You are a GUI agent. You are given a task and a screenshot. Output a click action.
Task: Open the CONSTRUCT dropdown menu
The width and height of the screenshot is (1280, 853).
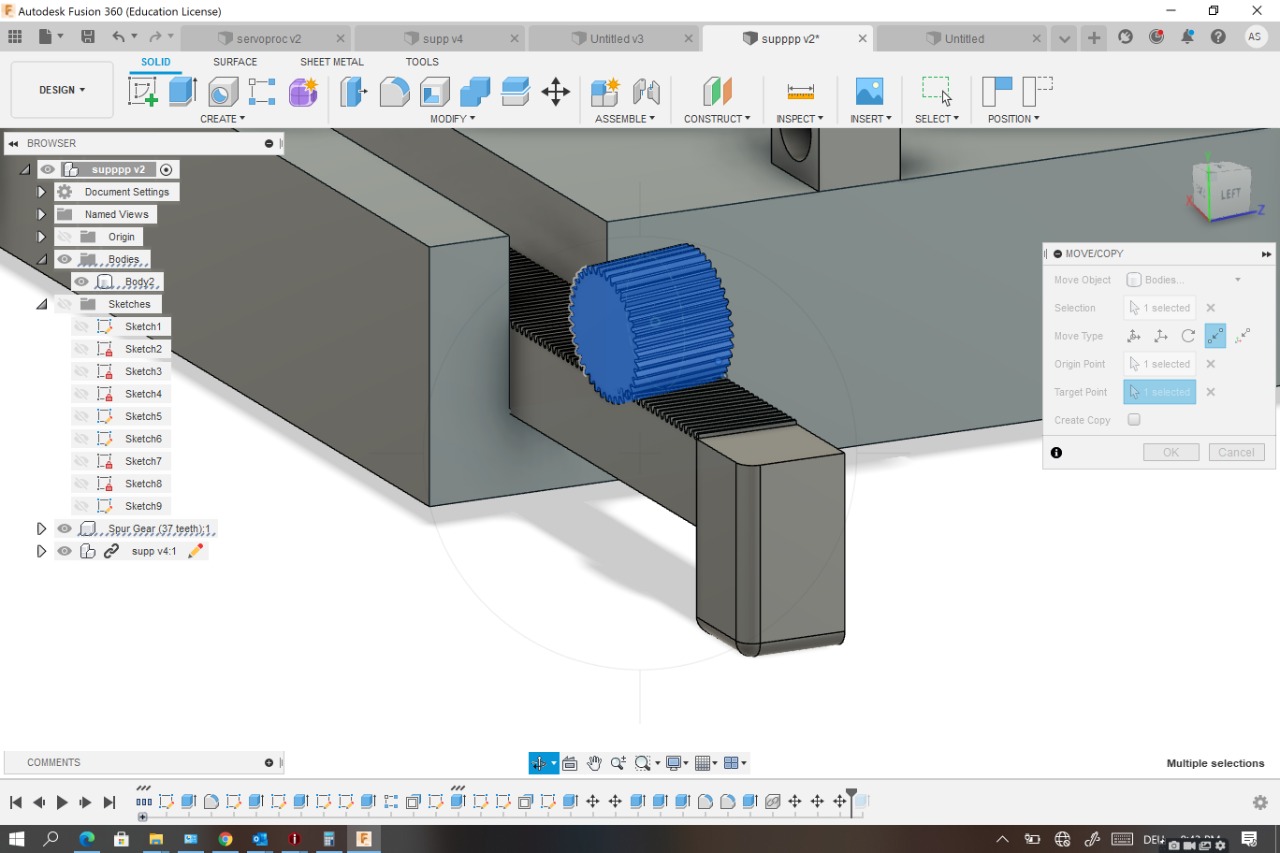(x=717, y=119)
